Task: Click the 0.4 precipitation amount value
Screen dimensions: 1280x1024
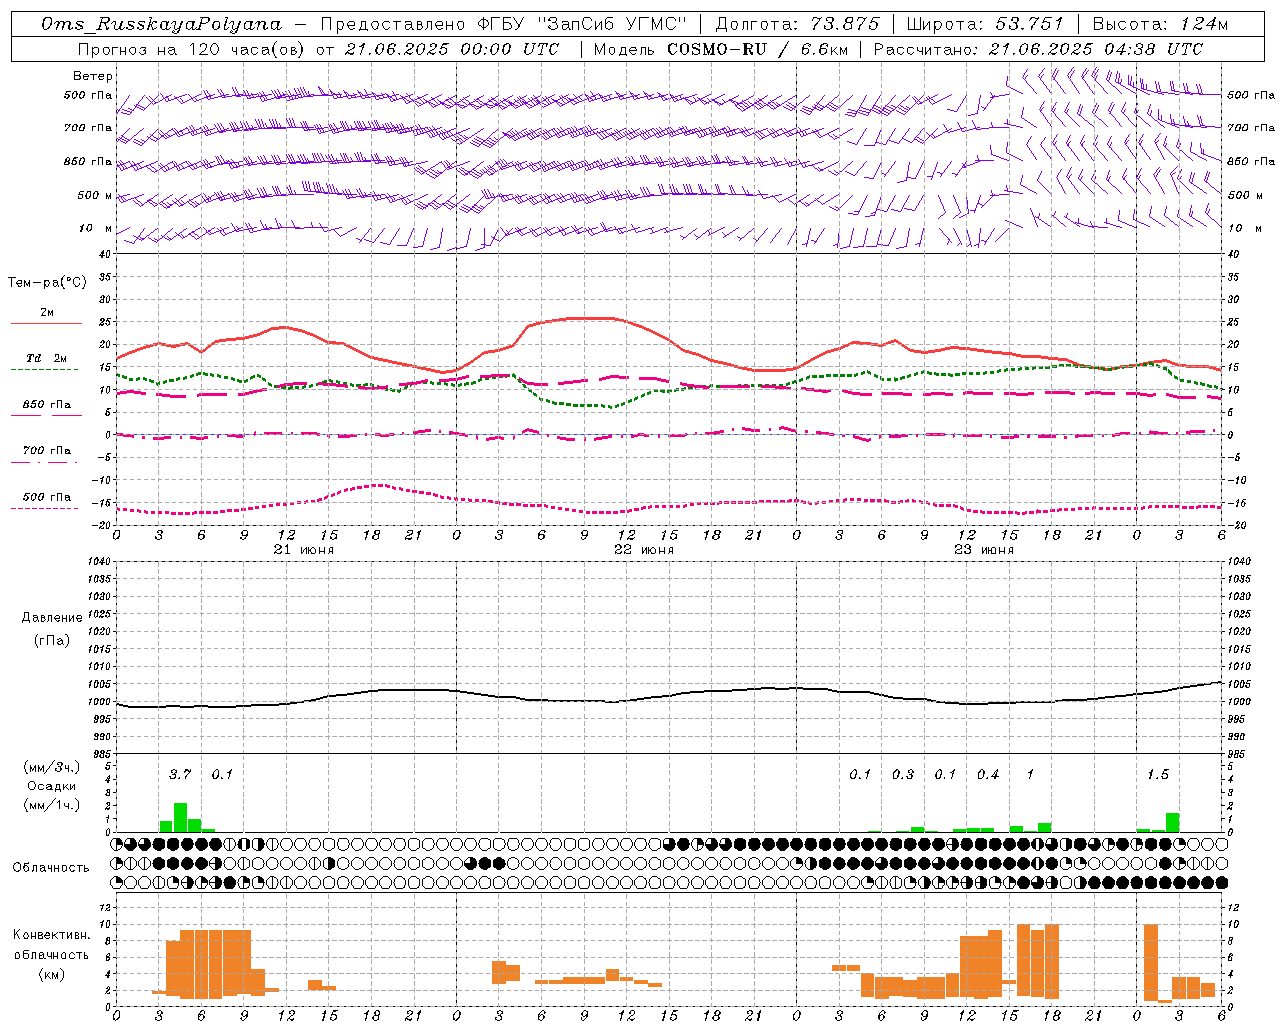Action: tap(988, 774)
